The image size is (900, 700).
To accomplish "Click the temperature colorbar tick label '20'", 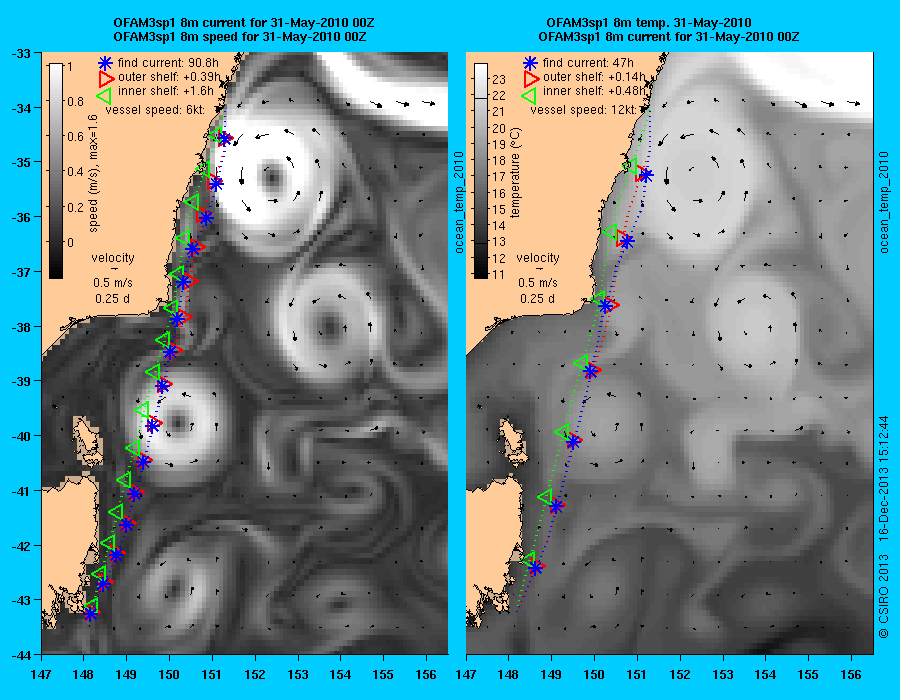I will click(499, 129).
